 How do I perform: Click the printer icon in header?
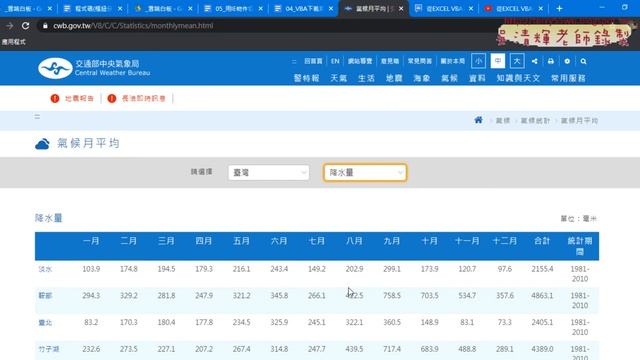point(551,61)
